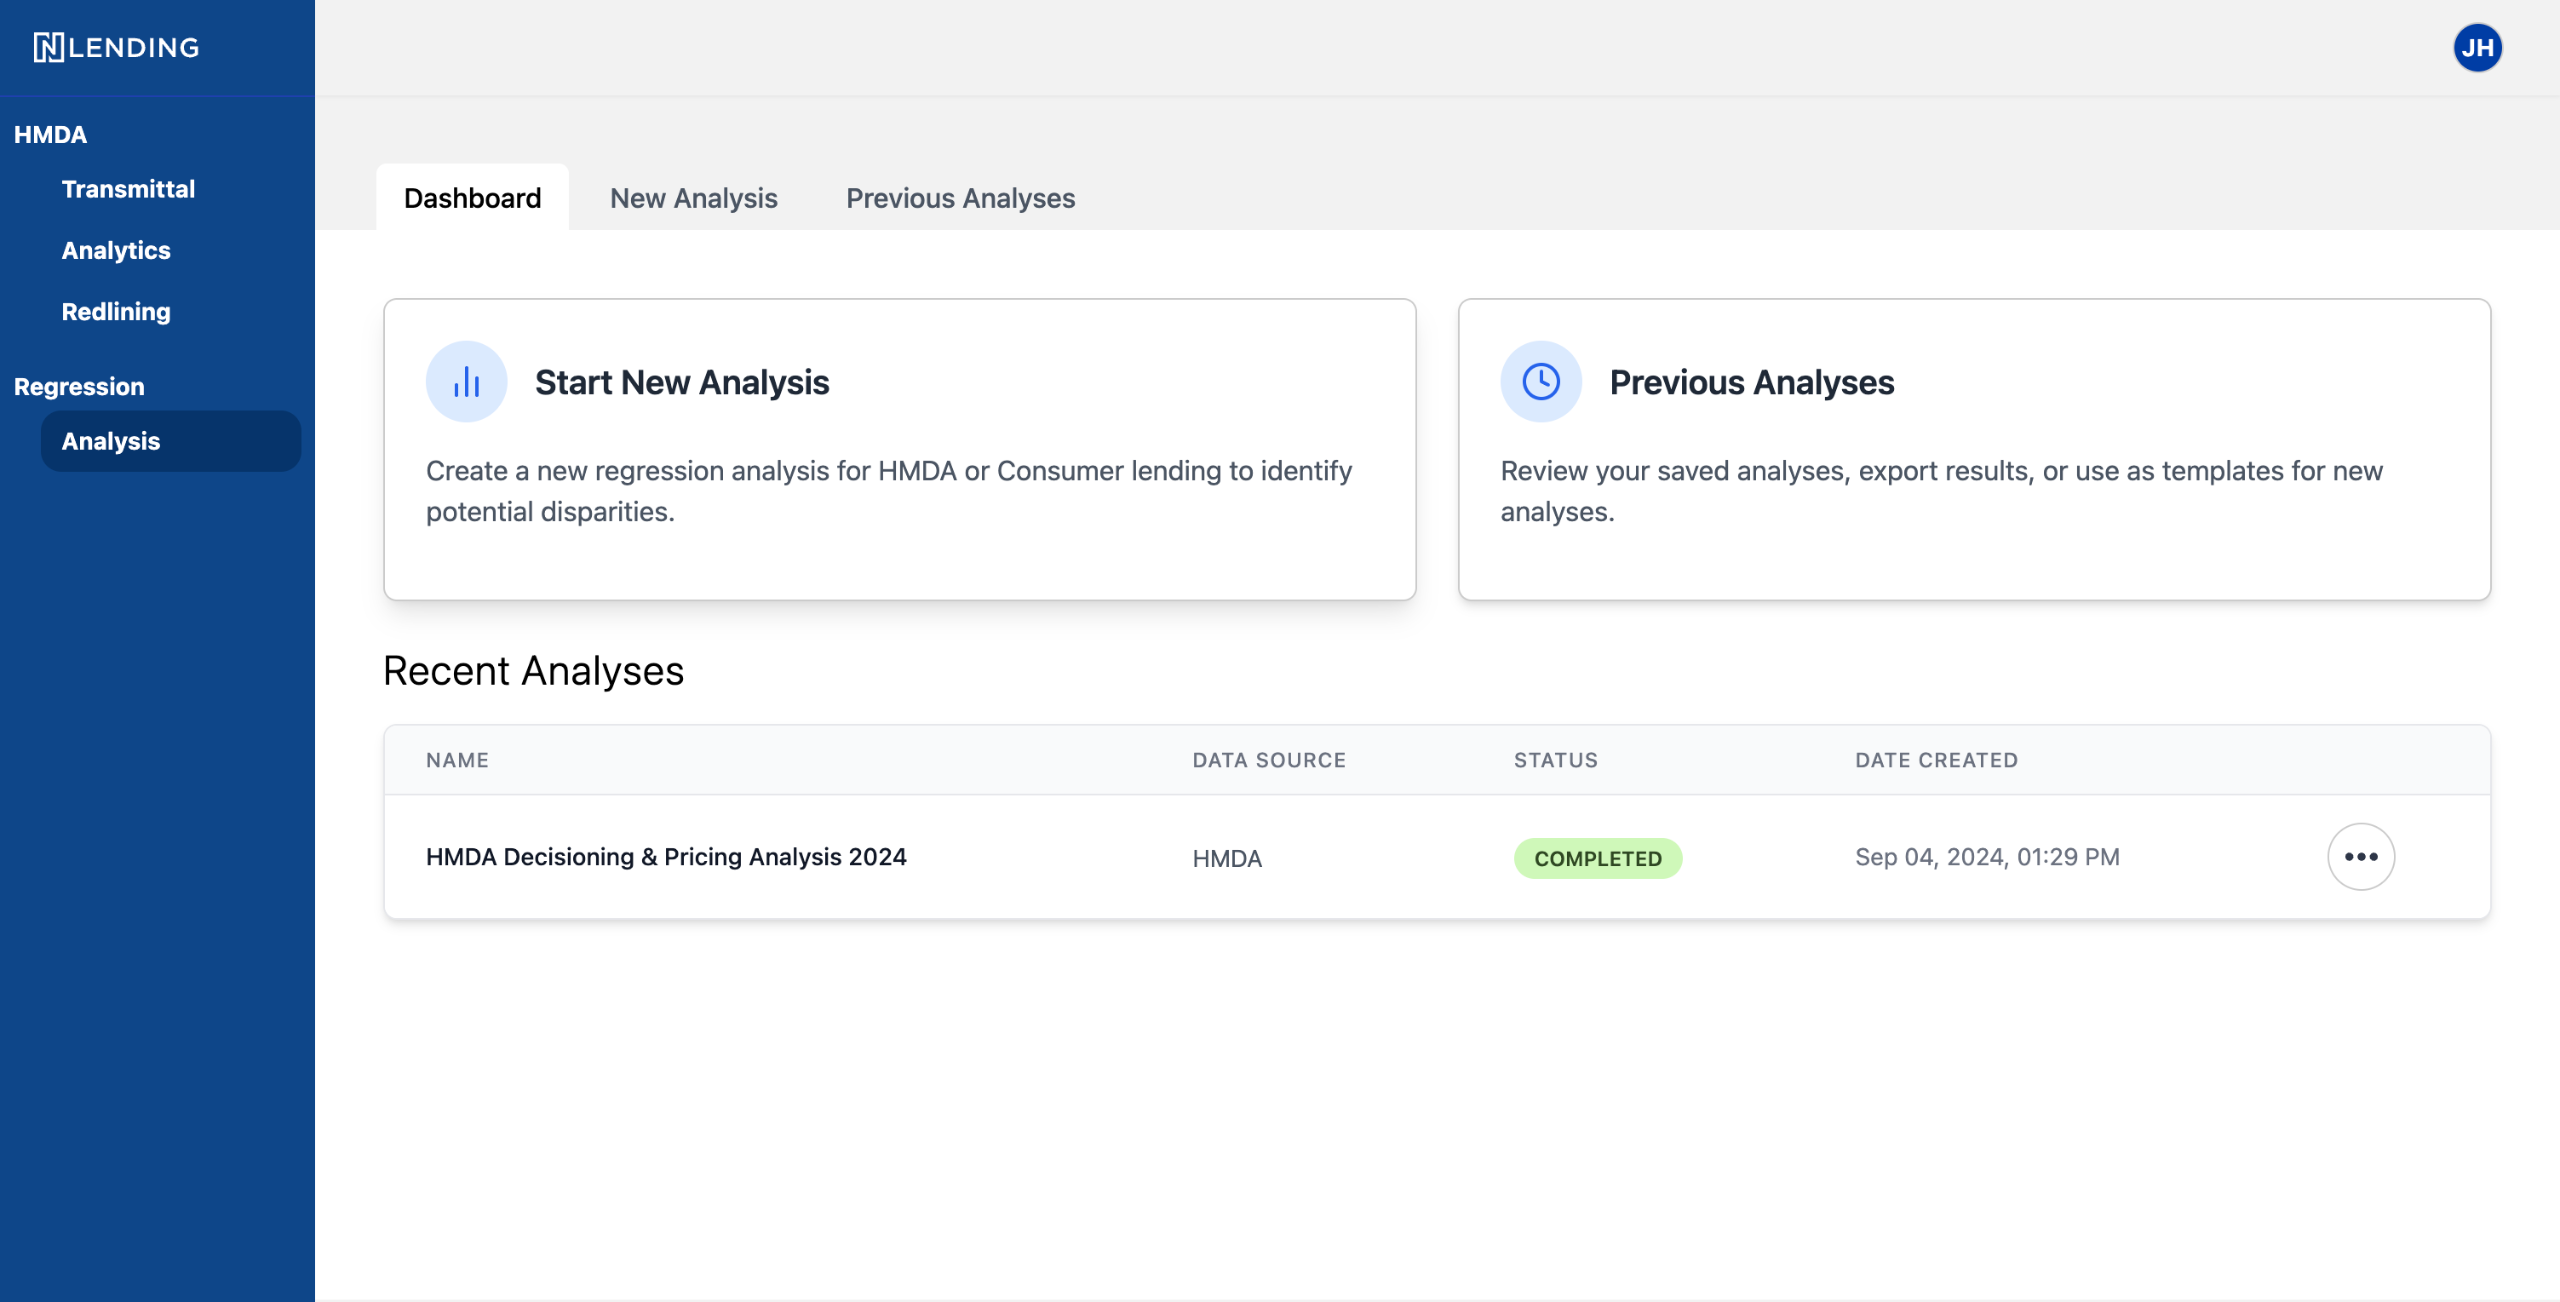Switch to the New Analysis tab
Image resolution: width=2560 pixels, height=1302 pixels.
click(693, 198)
